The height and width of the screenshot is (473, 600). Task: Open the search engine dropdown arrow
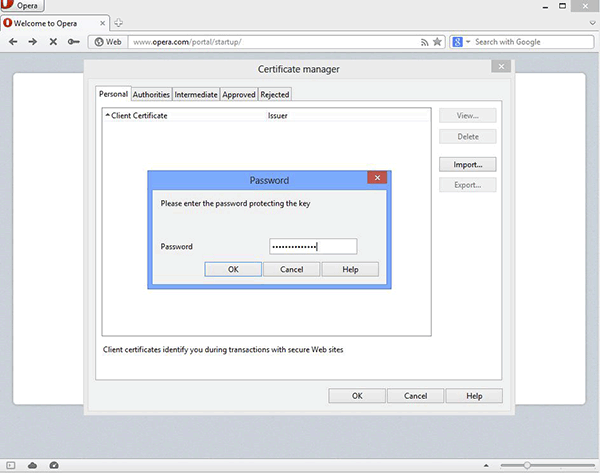(x=468, y=42)
